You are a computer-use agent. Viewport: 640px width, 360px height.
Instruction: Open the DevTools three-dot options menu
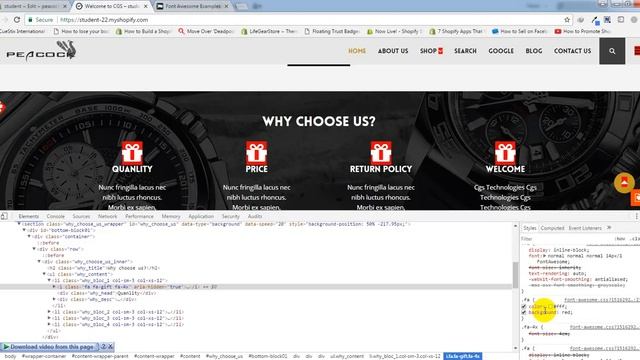point(636,216)
